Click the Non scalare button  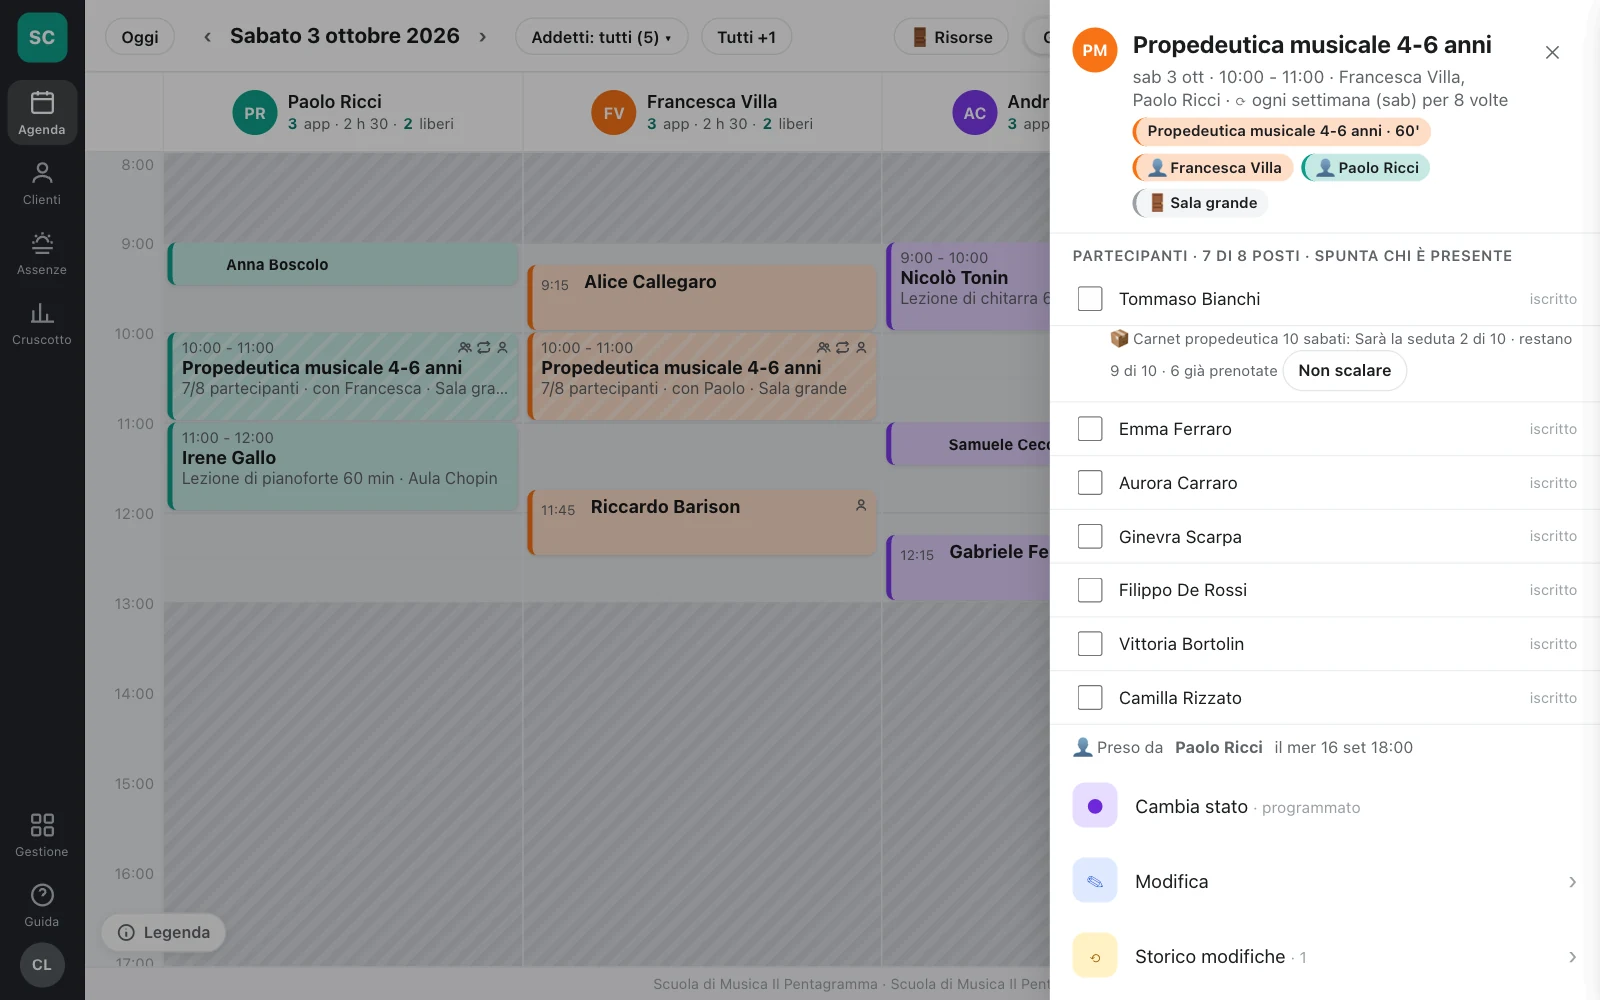[1344, 370]
